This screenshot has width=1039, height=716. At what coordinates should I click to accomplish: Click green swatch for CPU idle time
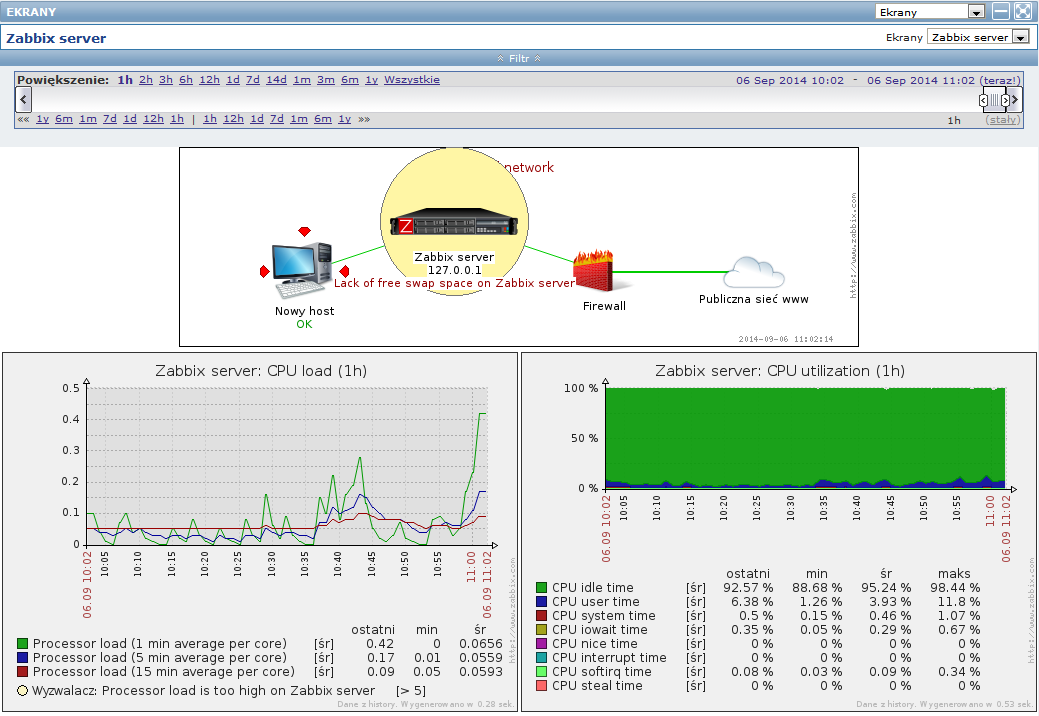(541, 588)
